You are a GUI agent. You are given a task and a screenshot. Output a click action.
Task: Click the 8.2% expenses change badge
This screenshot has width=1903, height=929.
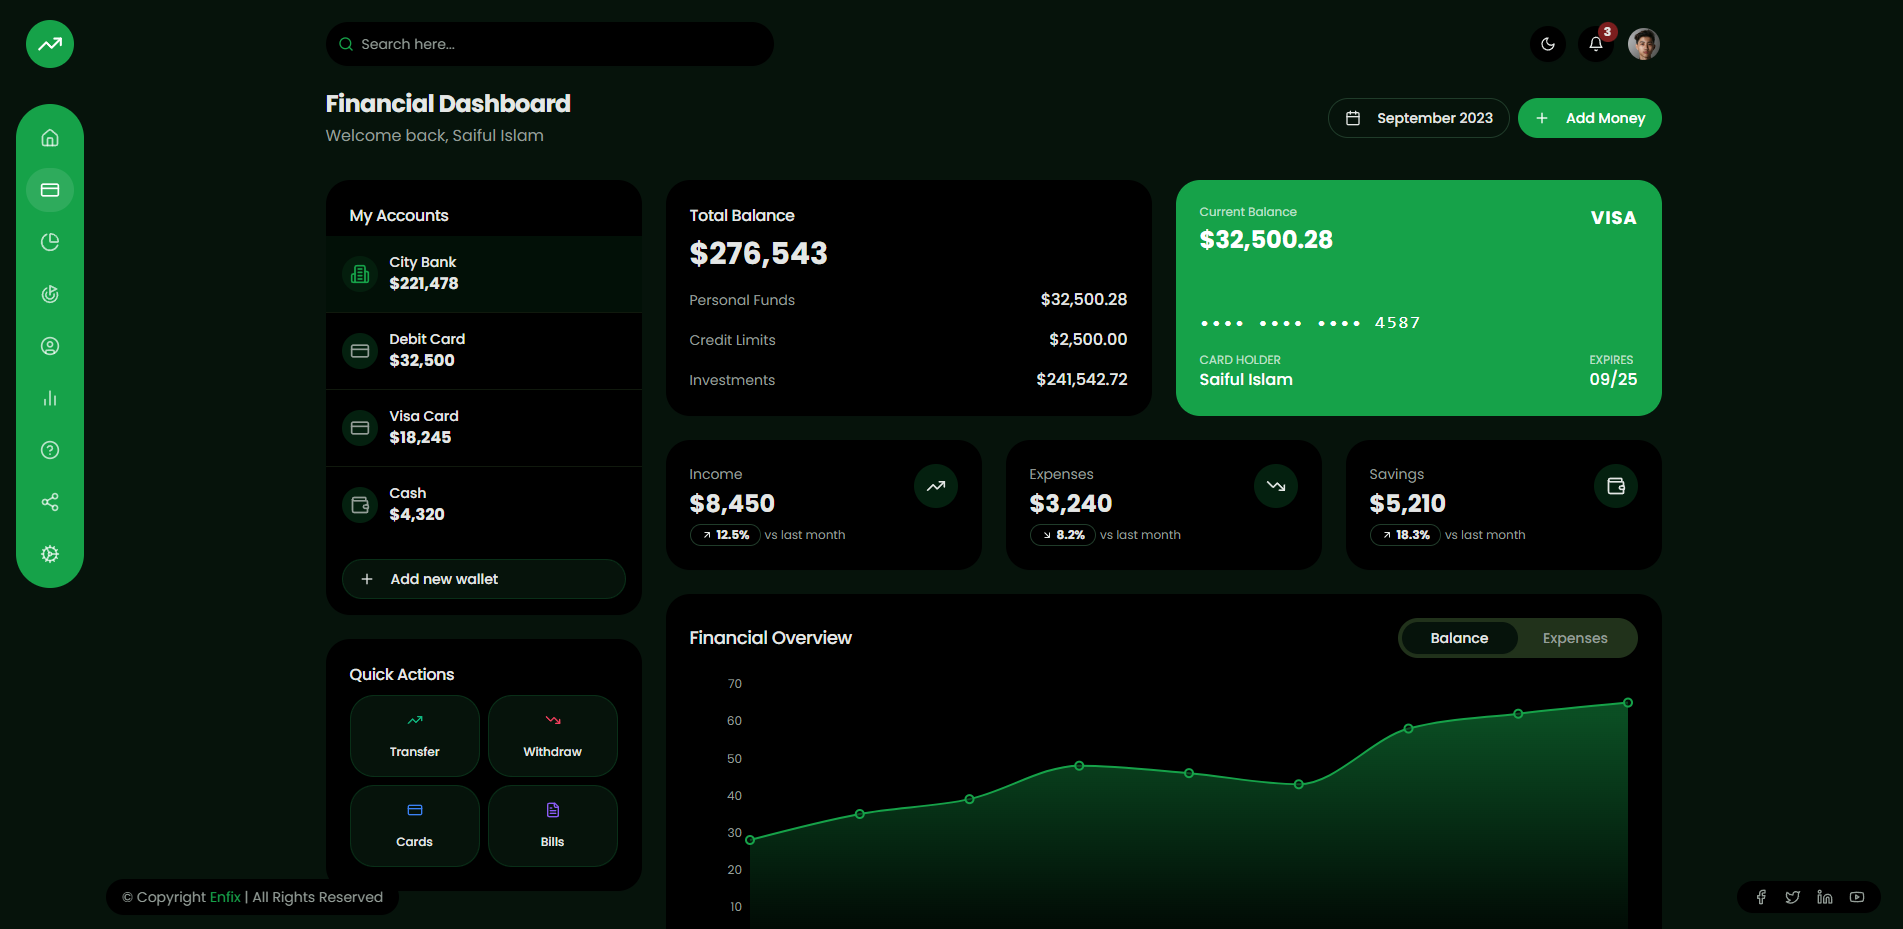point(1063,535)
